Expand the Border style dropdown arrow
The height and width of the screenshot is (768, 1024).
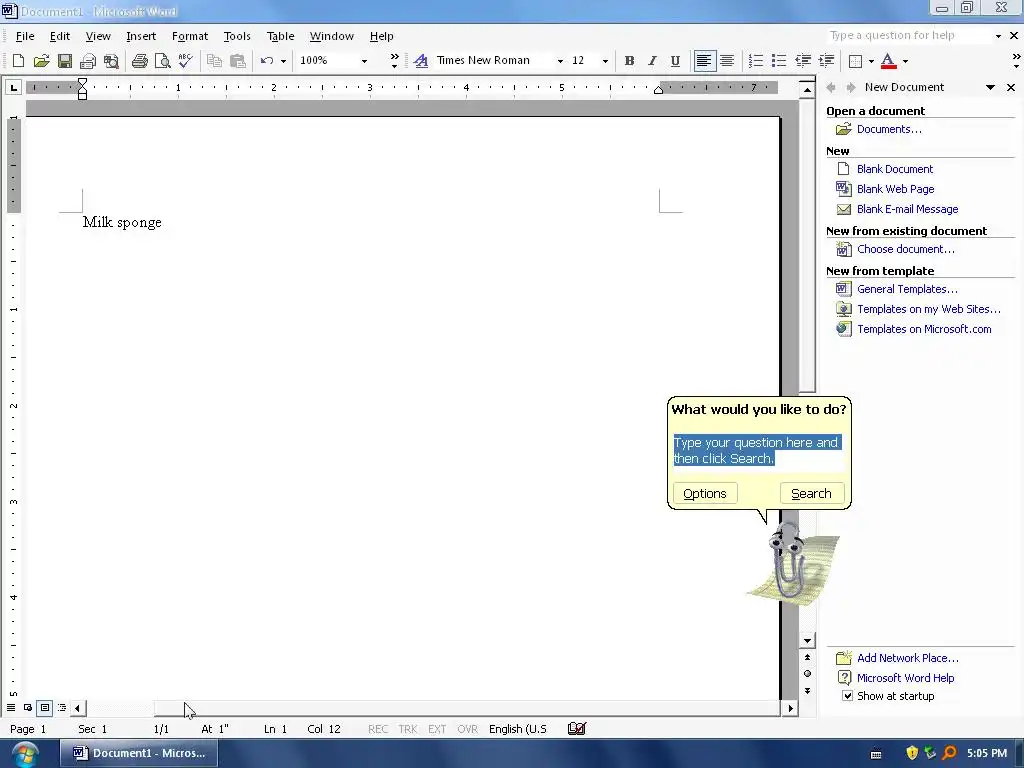(x=871, y=61)
